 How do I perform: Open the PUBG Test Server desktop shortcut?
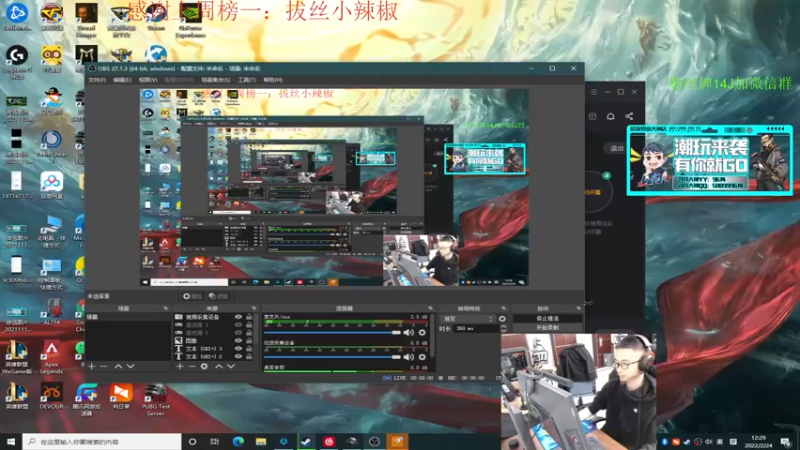(x=156, y=400)
